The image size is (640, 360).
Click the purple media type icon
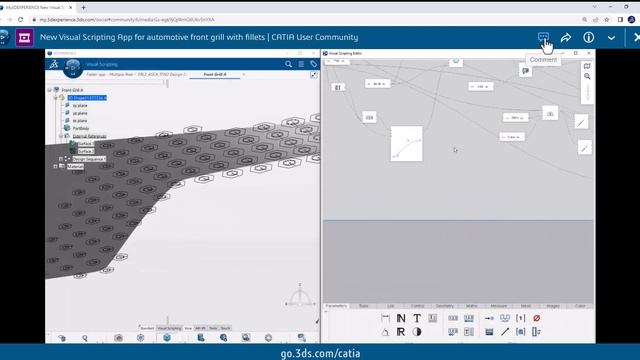pos(24,38)
